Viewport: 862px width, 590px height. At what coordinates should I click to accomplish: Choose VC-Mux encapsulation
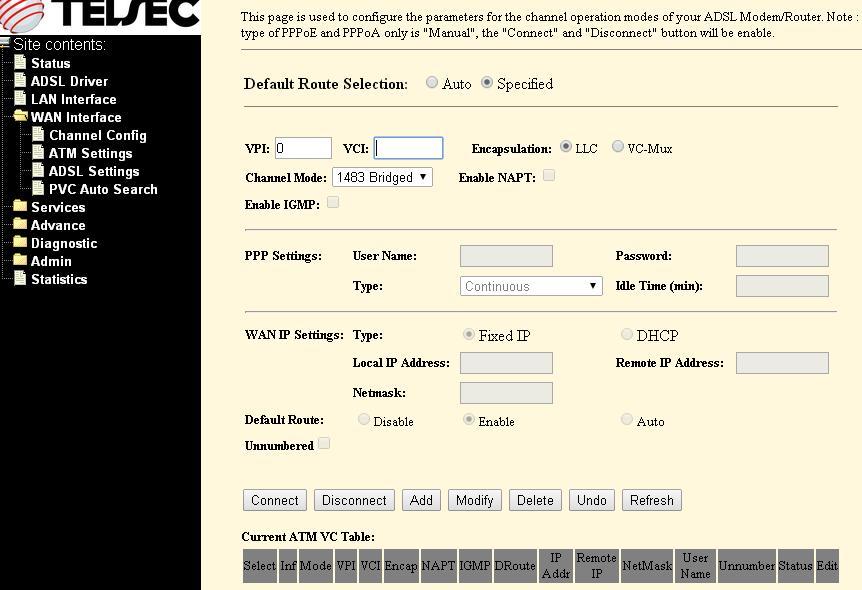pos(618,146)
